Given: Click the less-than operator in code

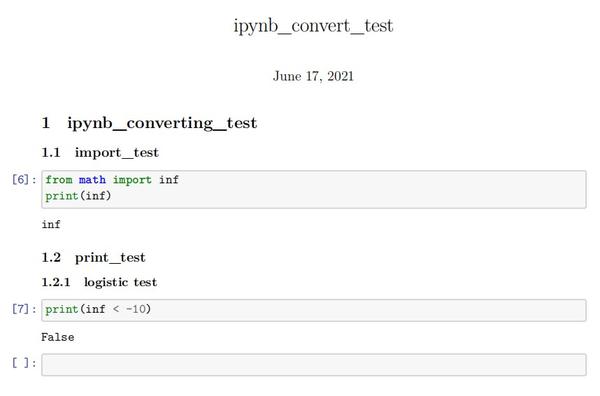Looking at the screenshot, I should click(x=116, y=309).
